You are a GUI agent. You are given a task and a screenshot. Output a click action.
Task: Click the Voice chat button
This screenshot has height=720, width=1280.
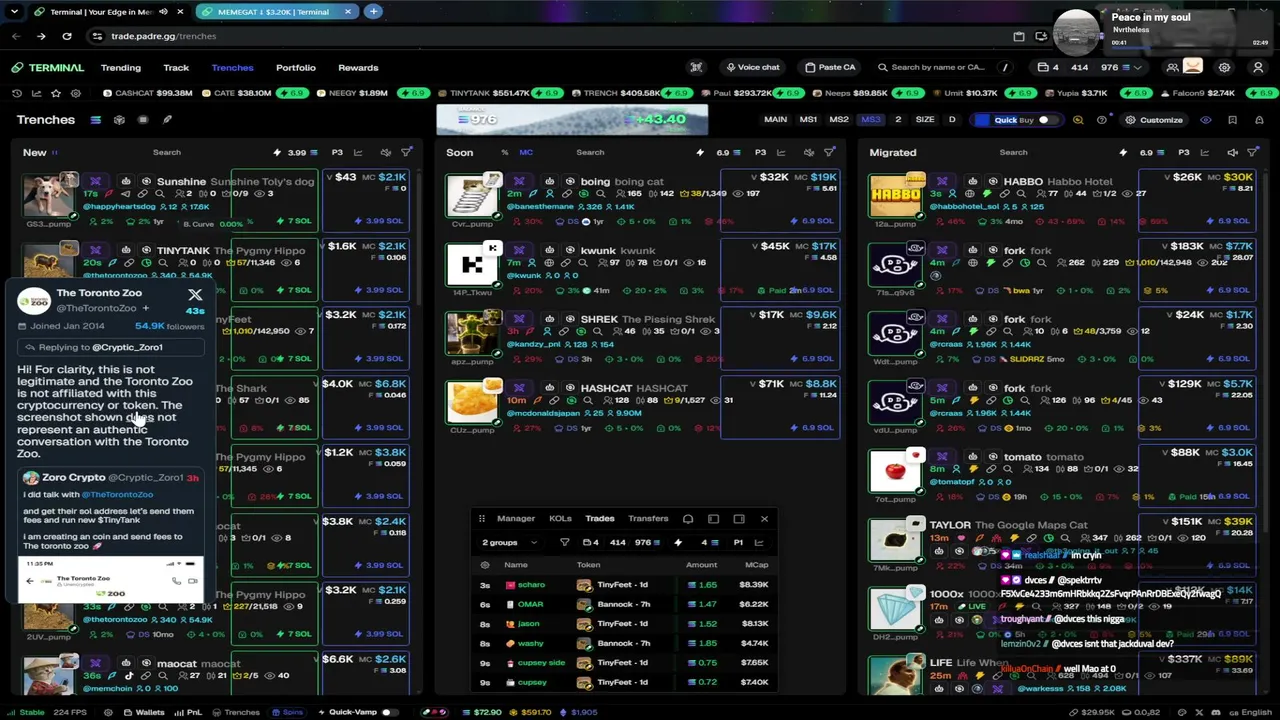tap(752, 67)
